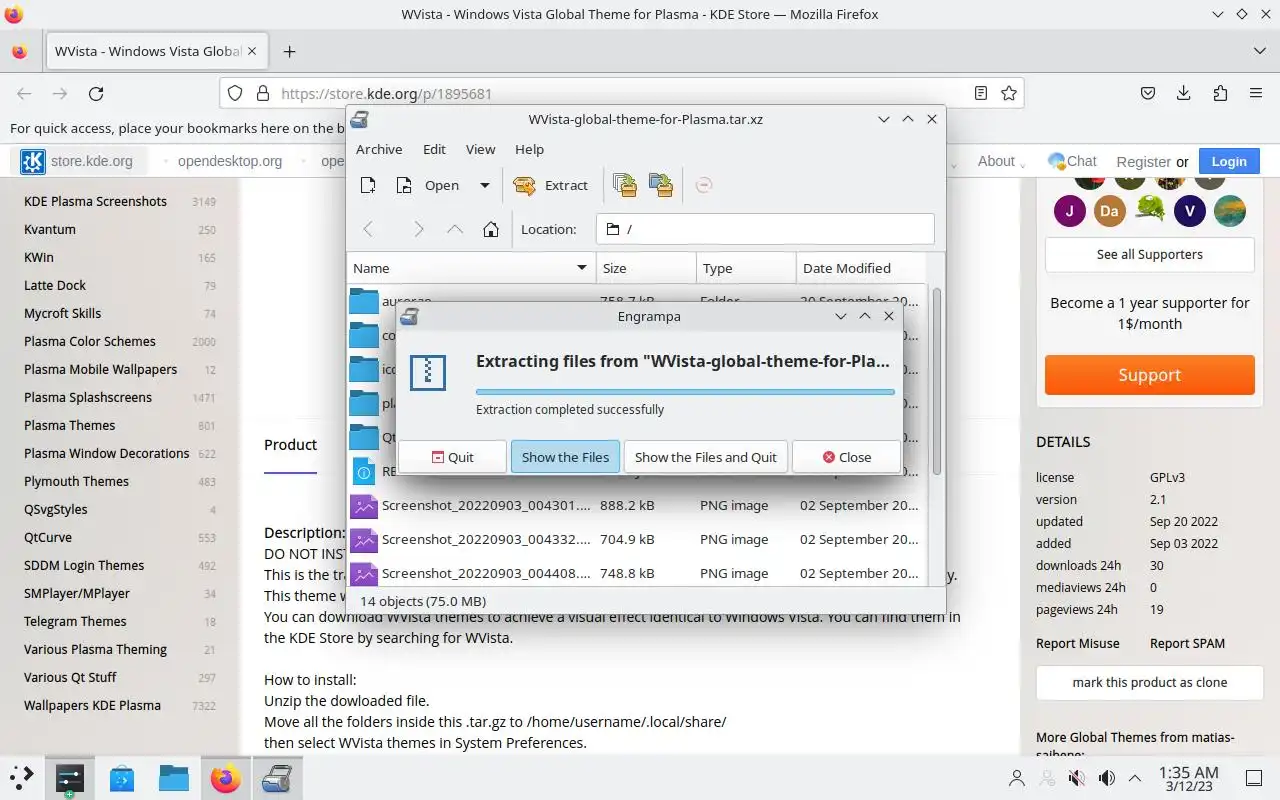Toggle Firefox reader view icon
The height and width of the screenshot is (800, 1280).
click(x=981, y=93)
